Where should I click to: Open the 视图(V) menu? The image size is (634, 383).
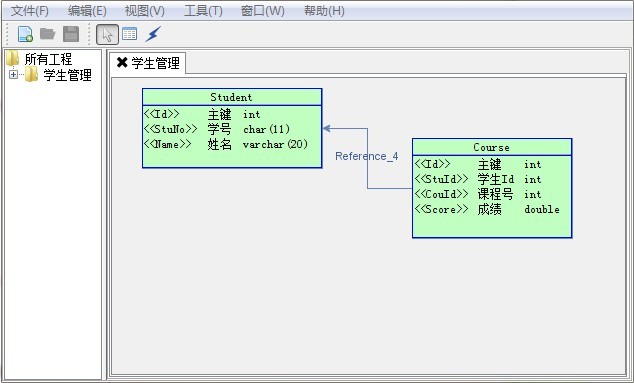[x=145, y=11]
